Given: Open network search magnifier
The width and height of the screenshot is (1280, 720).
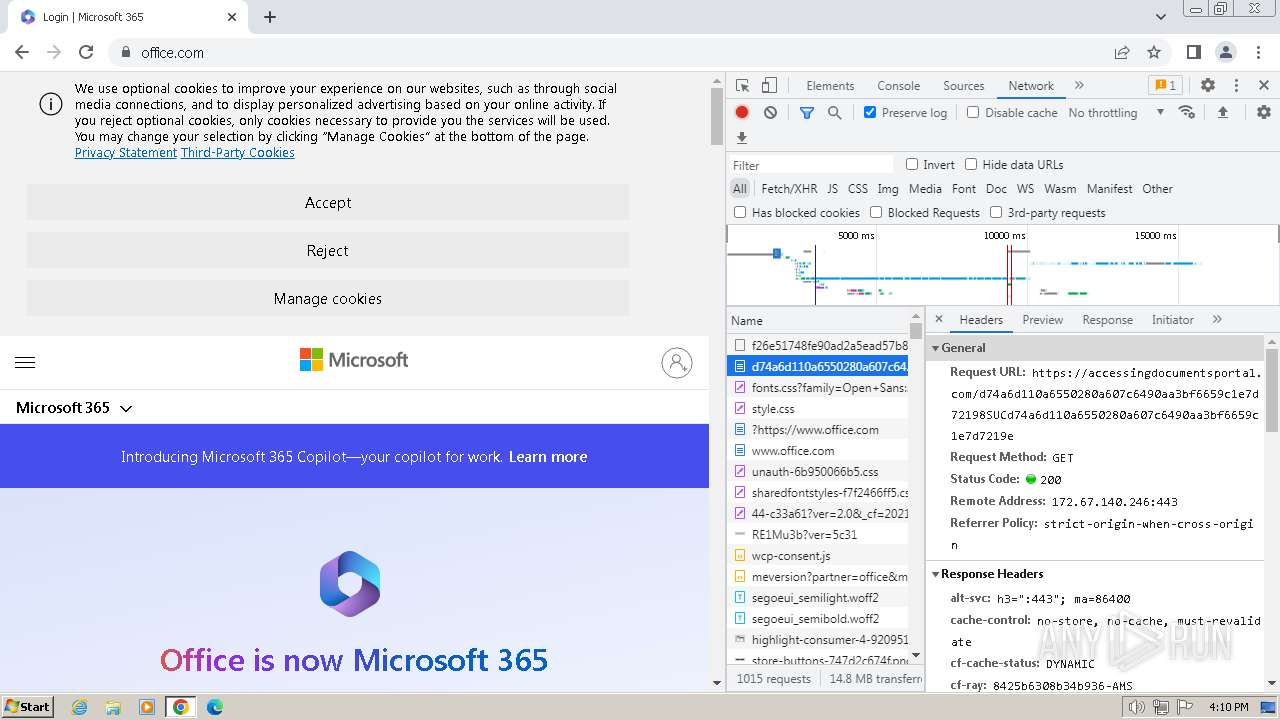Looking at the screenshot, I should (835, 113).
